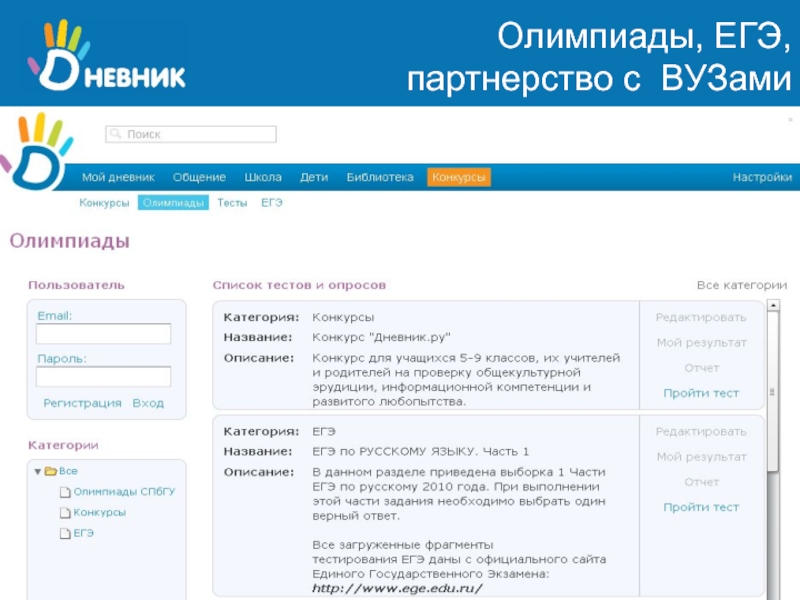Click Пройти тест for Конкурс "Дневник.ру"
Viewport: 800px width, 600px height.
(701, 393)
